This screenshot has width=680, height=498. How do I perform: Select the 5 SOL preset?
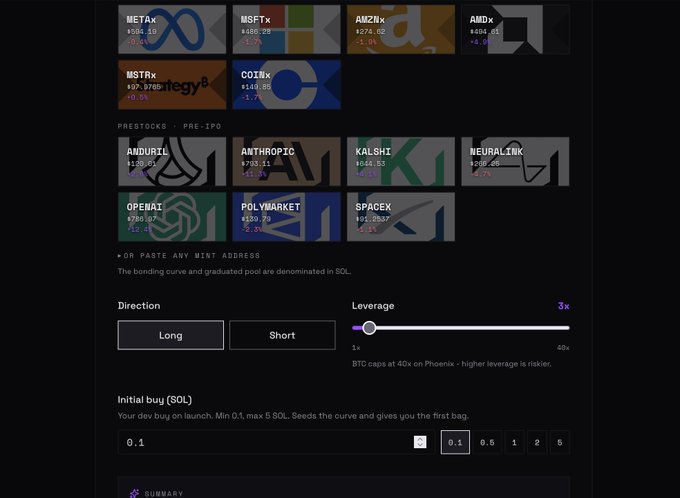559,442
